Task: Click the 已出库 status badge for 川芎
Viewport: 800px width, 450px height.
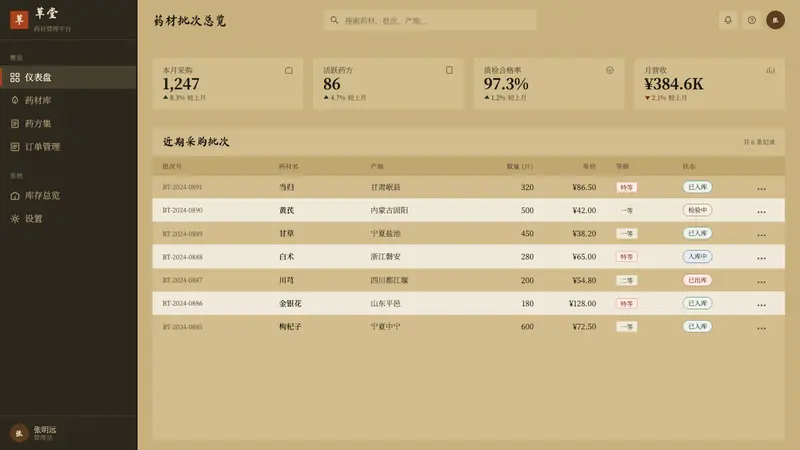Action: 697,280
